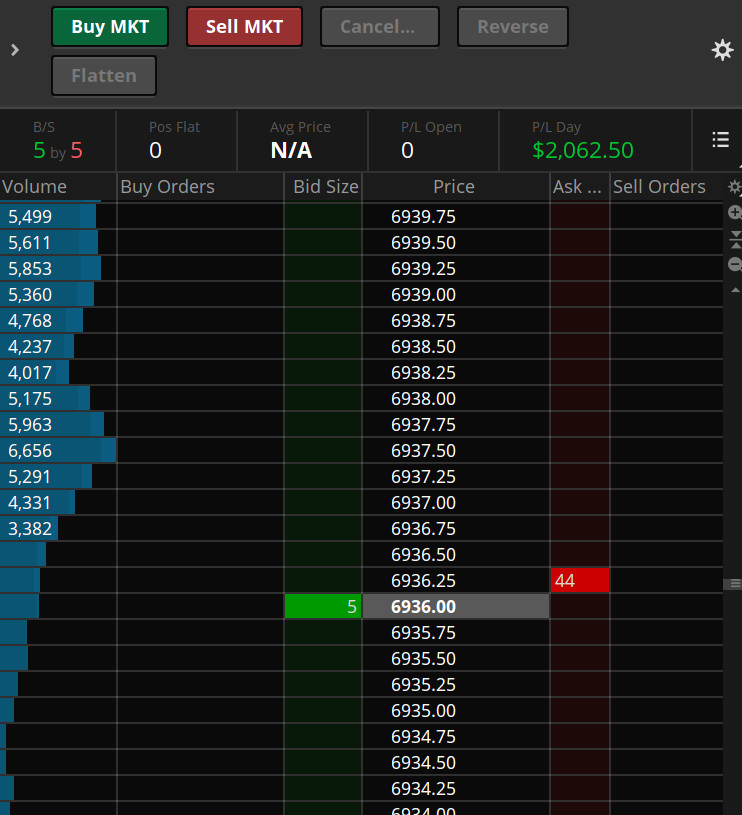Click the volume value 3,382
The image size is (742, 815).
[30, 528]
